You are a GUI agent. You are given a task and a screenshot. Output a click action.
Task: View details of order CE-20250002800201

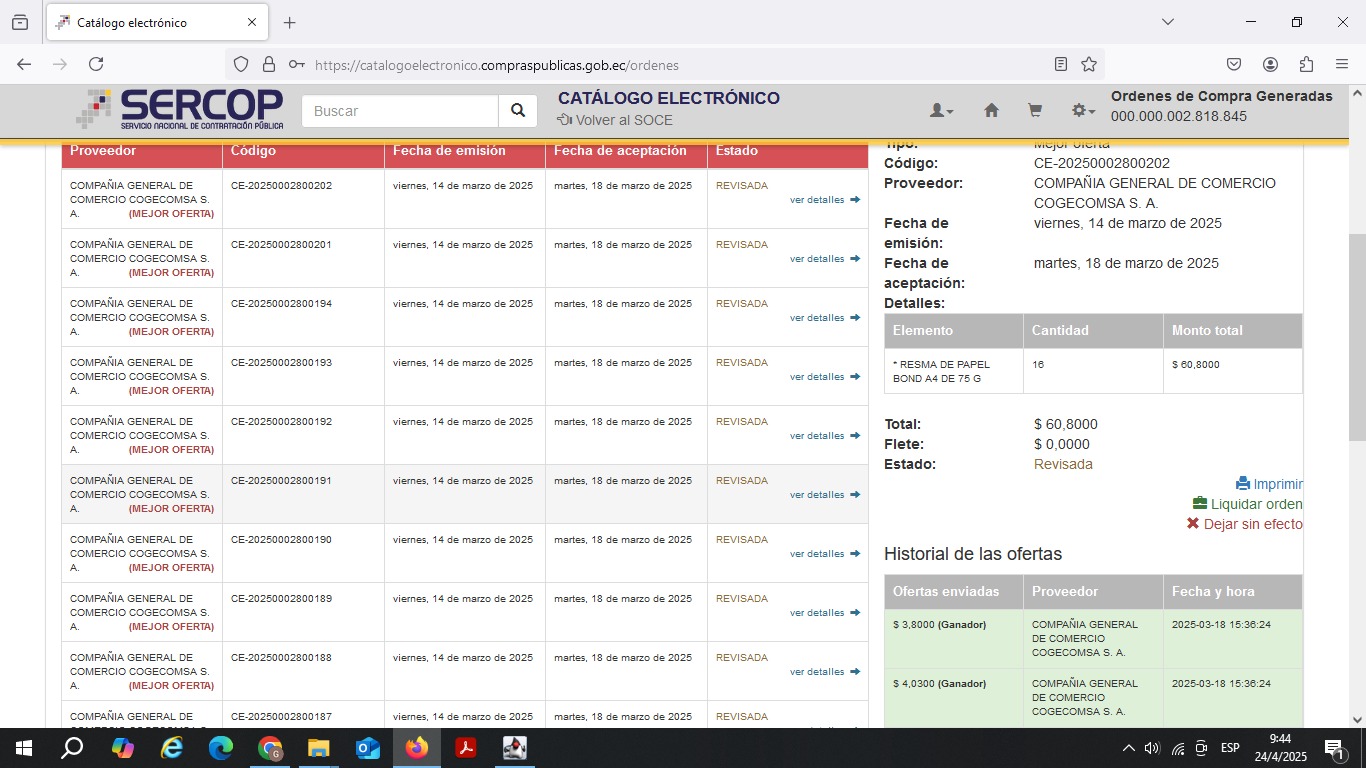coord(824,259)
